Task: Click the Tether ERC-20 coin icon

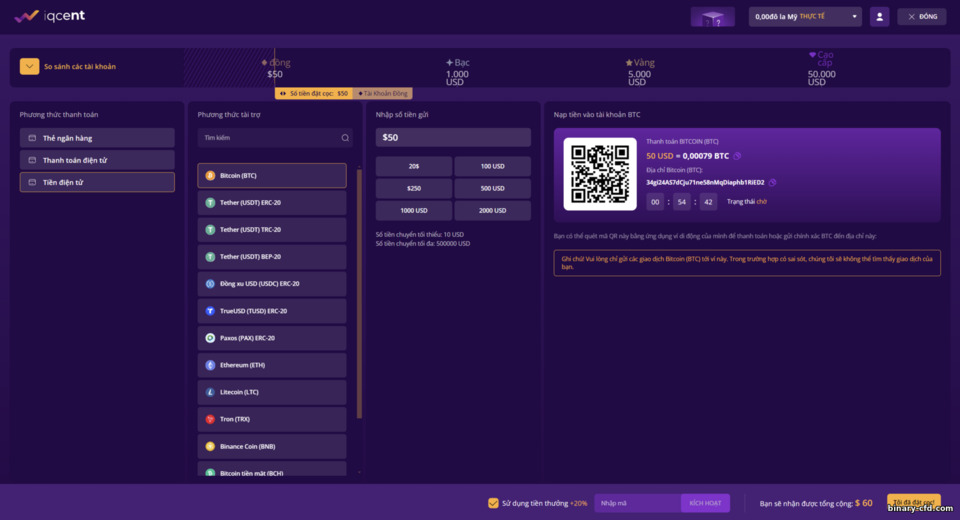Action: click(210, 203)
